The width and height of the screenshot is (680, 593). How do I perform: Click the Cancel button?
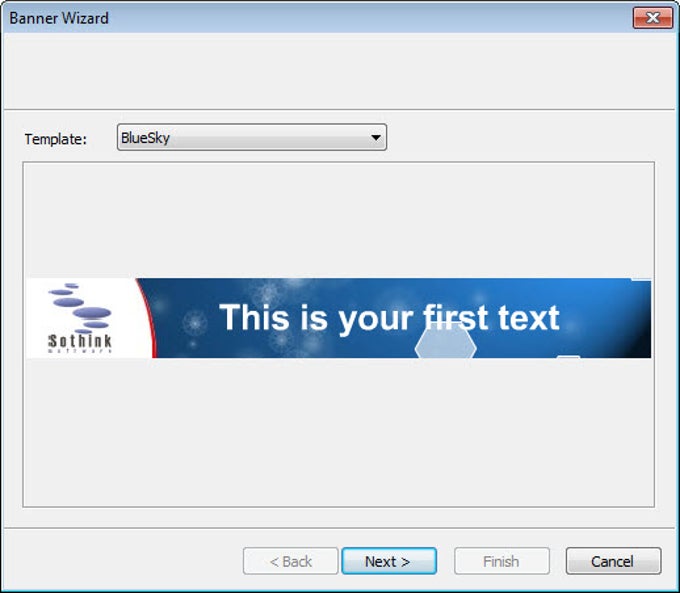[x=613, y=561]
